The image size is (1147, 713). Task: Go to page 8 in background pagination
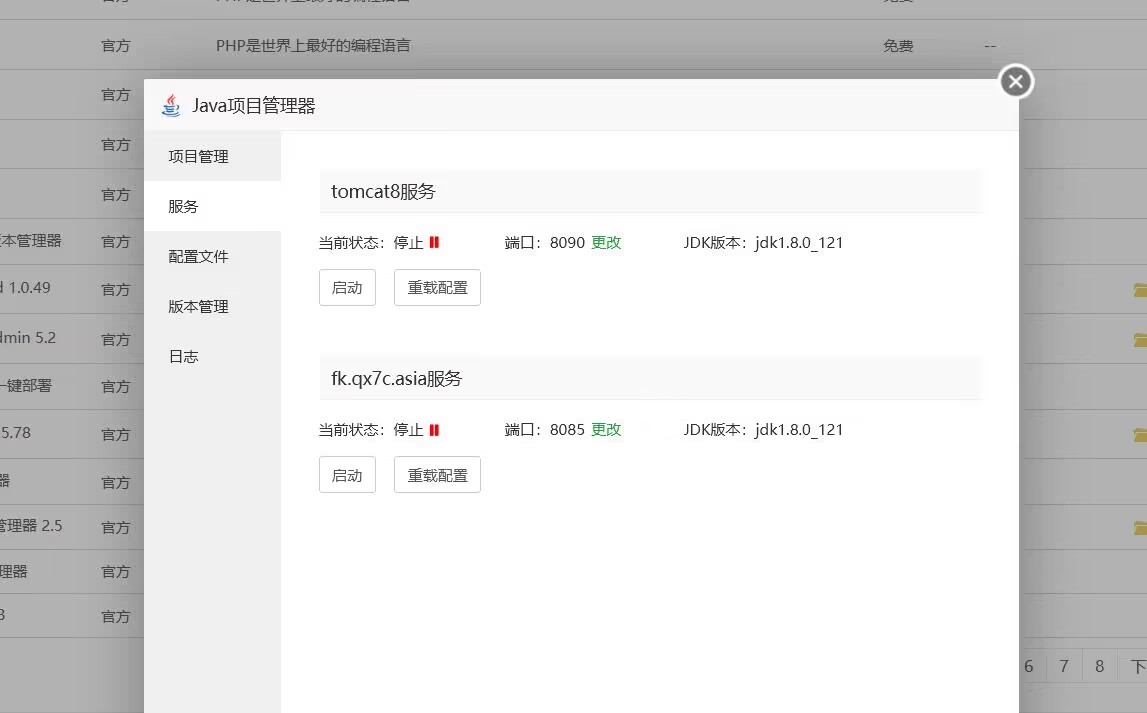click(1099, 666)
